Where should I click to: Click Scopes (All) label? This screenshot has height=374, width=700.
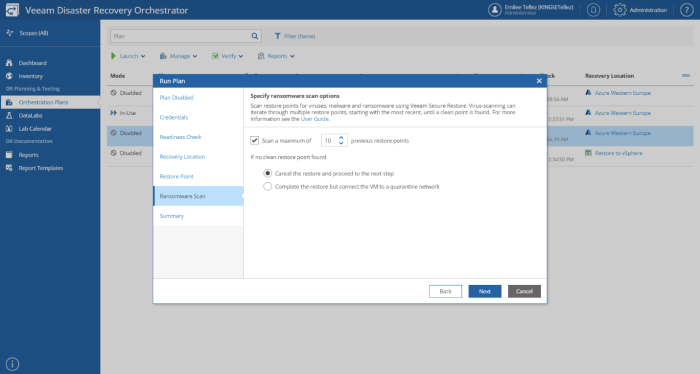click(x=33, y=33)
